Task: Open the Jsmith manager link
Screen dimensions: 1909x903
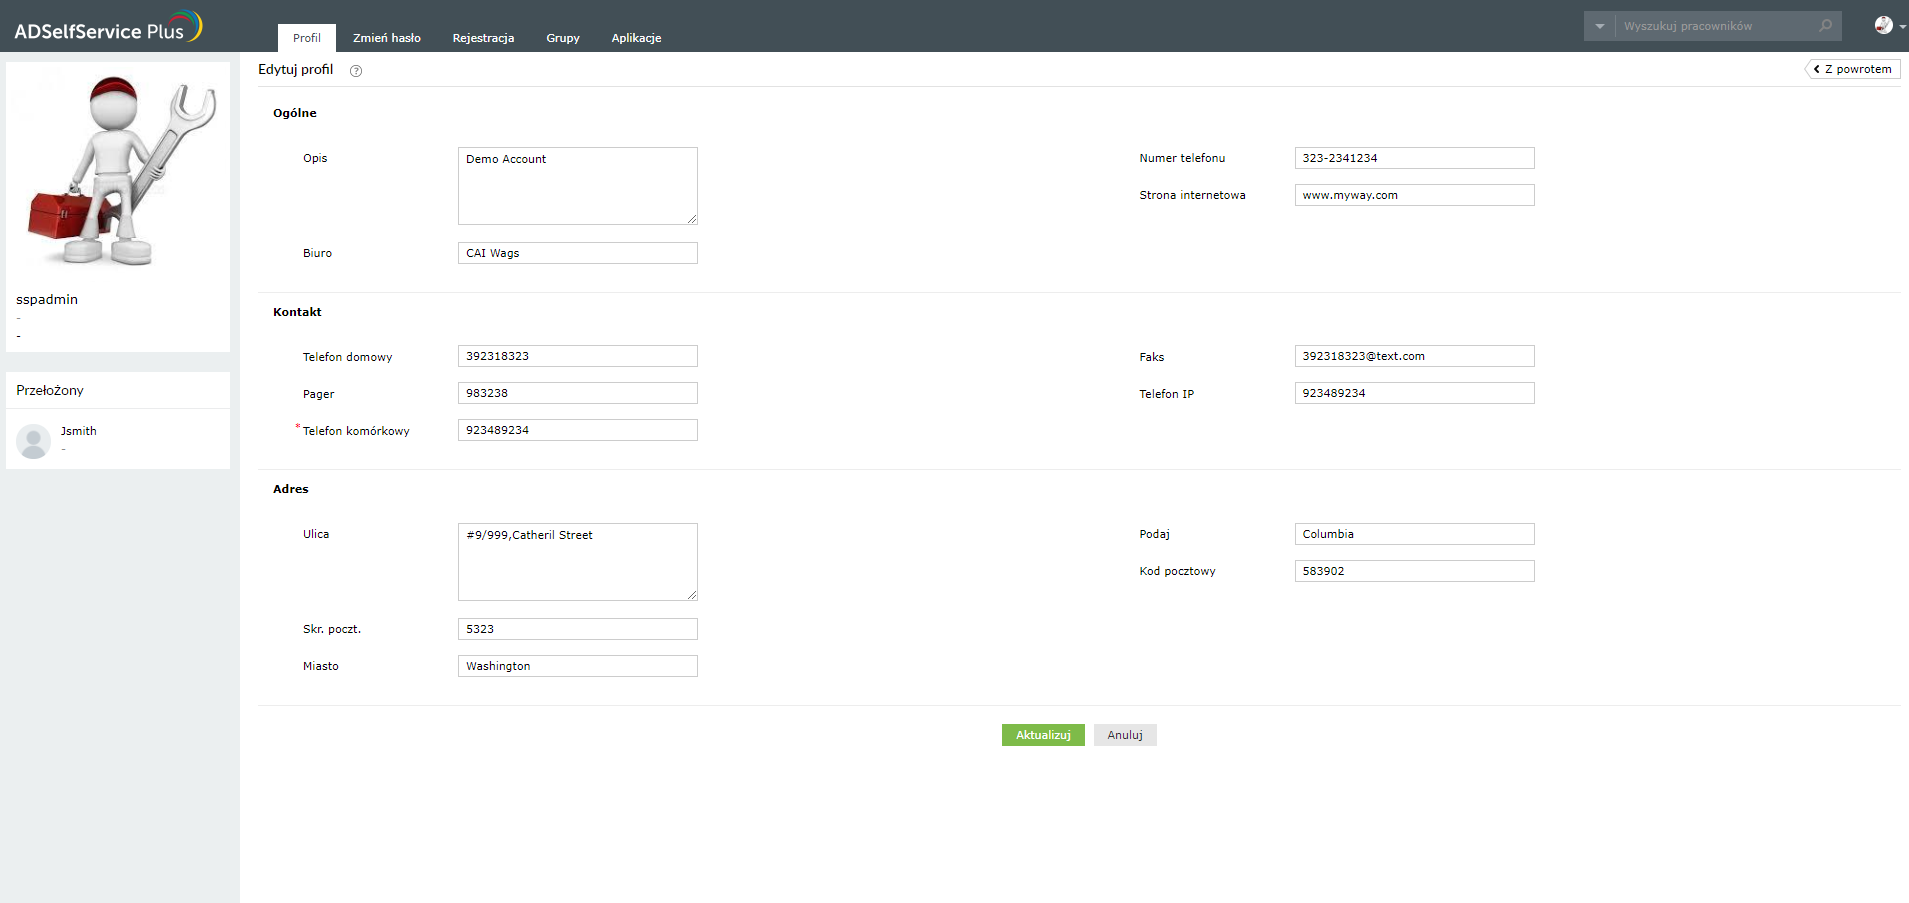Action: (79, 431)
